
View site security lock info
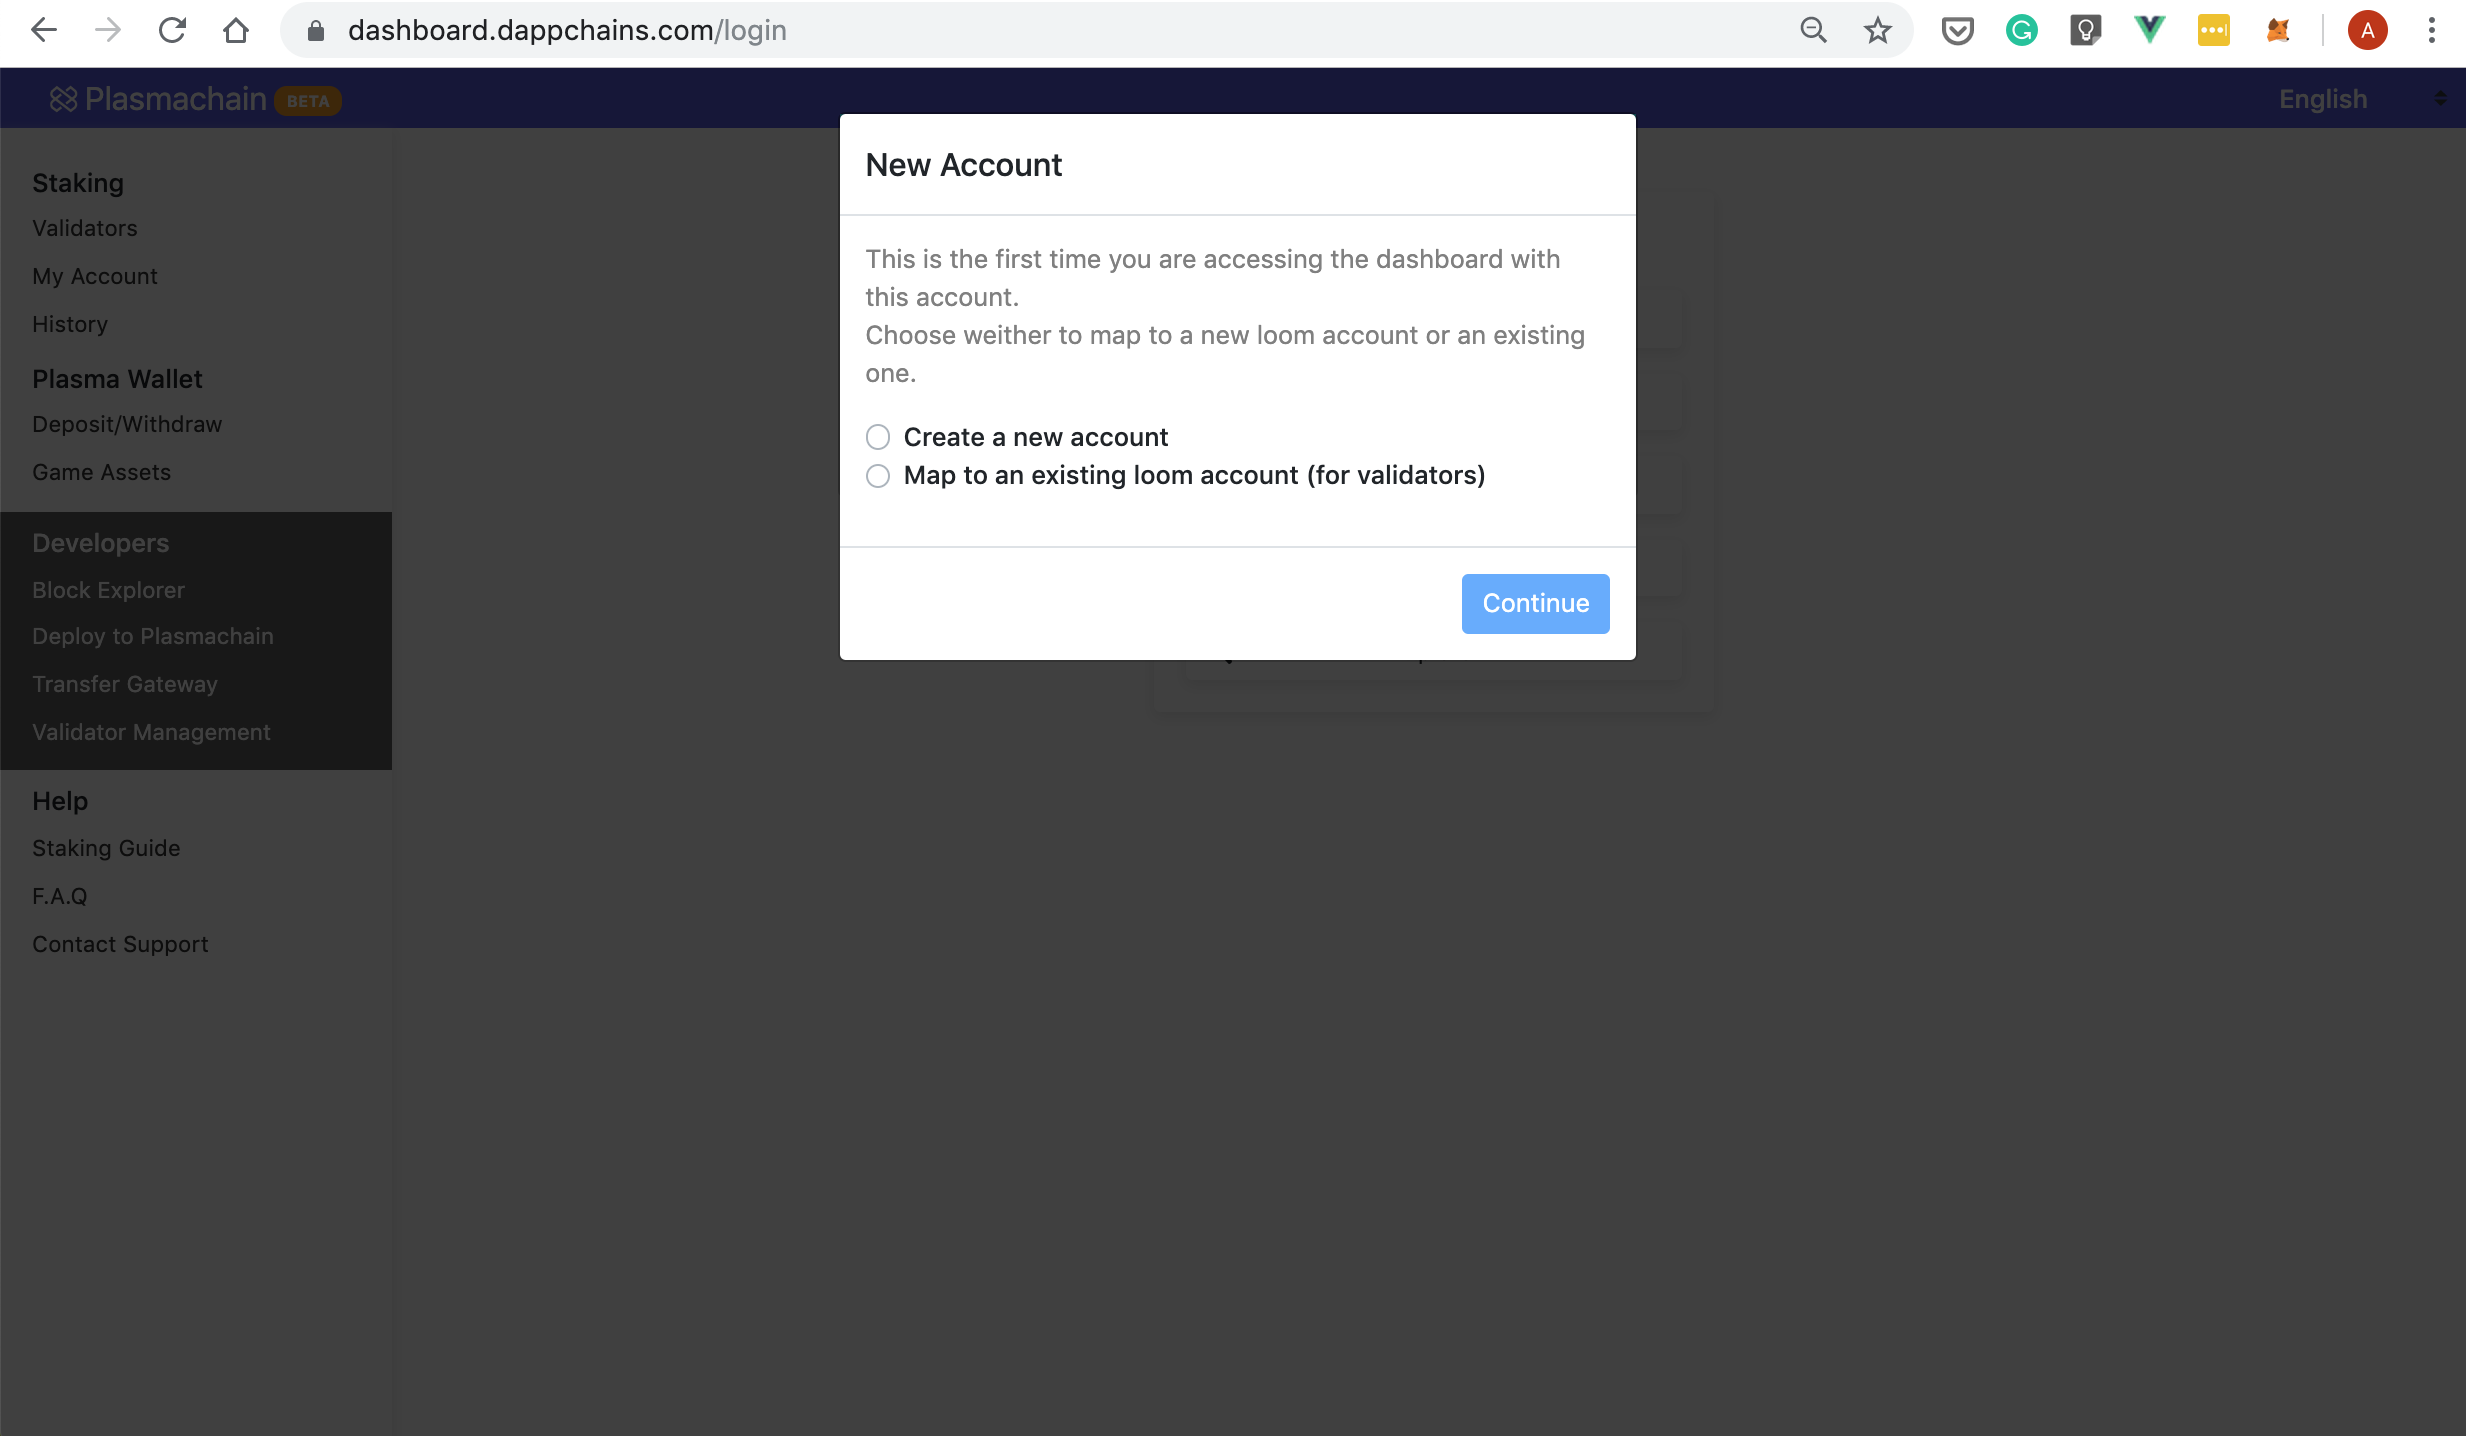click(316, 31)
